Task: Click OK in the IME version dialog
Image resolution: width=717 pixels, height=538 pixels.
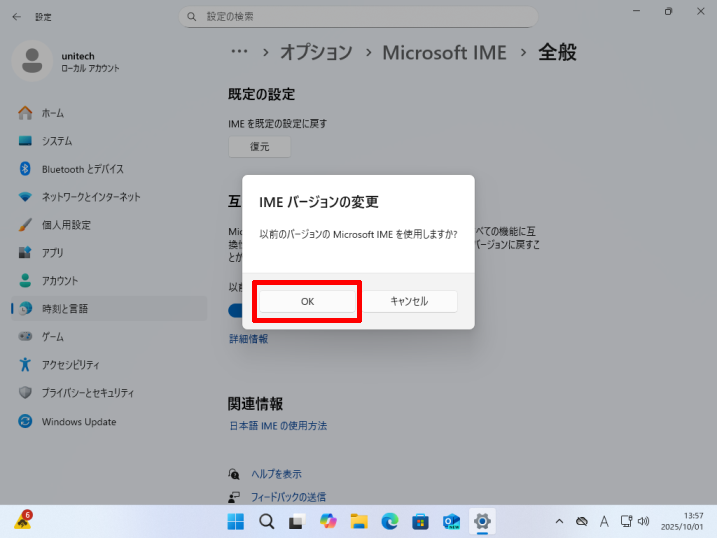Action: (306, 301)
